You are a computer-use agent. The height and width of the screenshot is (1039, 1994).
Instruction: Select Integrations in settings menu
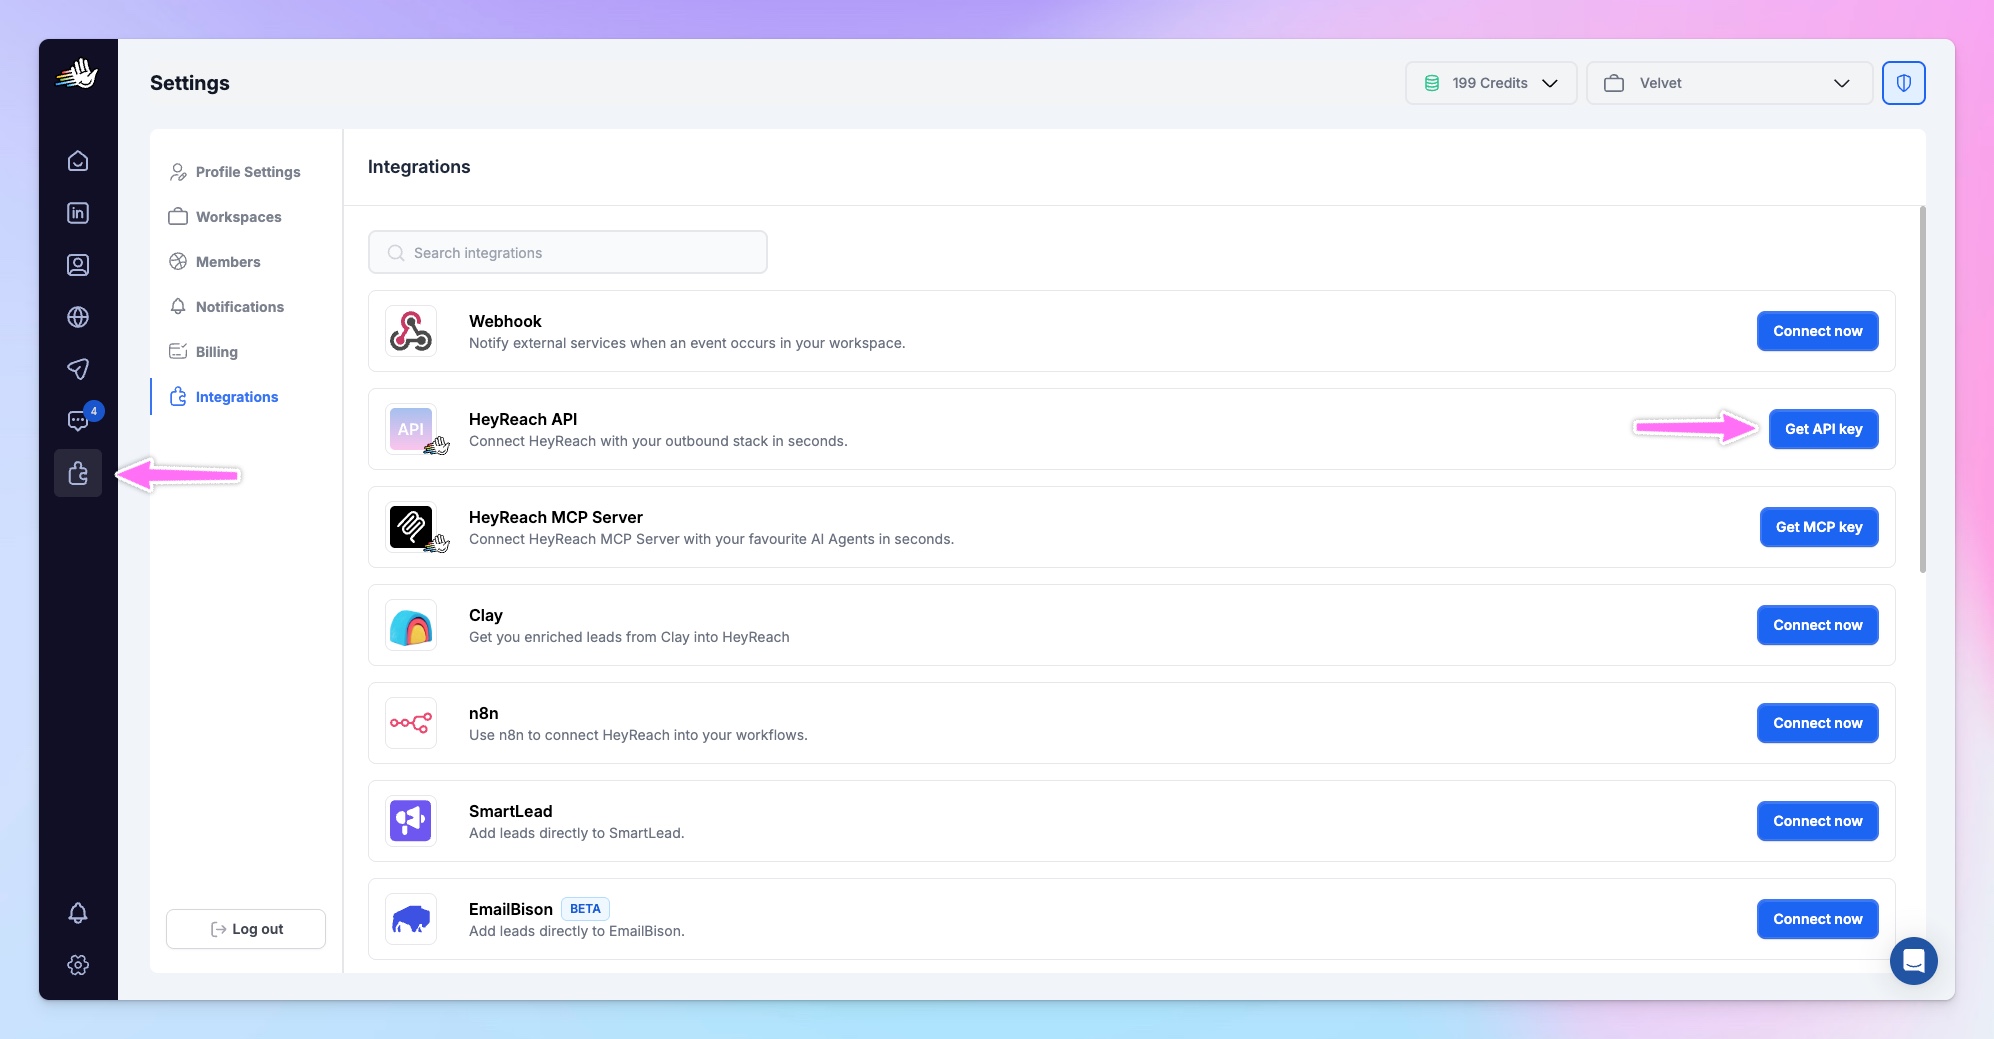(225, 397)
